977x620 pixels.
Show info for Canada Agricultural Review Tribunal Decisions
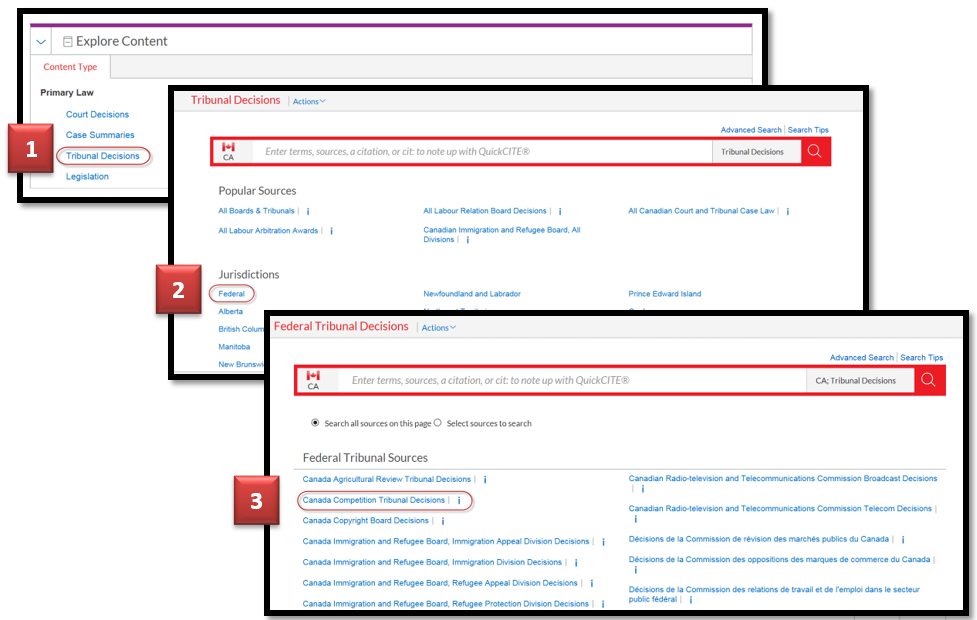tap(485, 480)
